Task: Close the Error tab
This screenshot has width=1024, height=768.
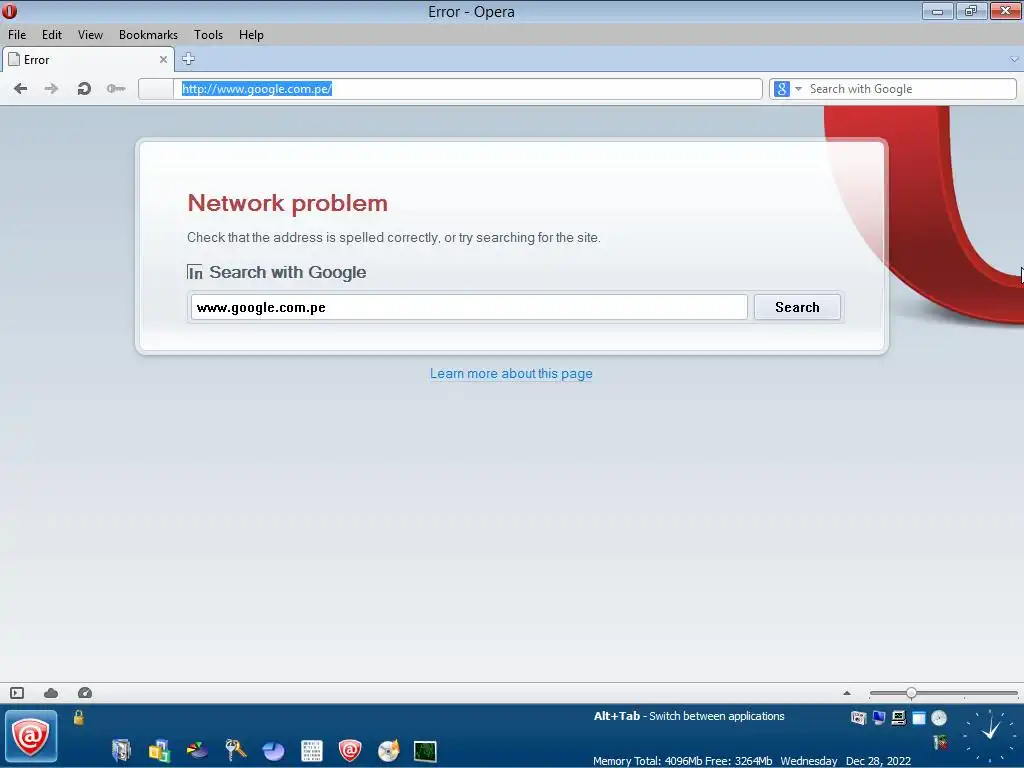Action: coord(163,59)
